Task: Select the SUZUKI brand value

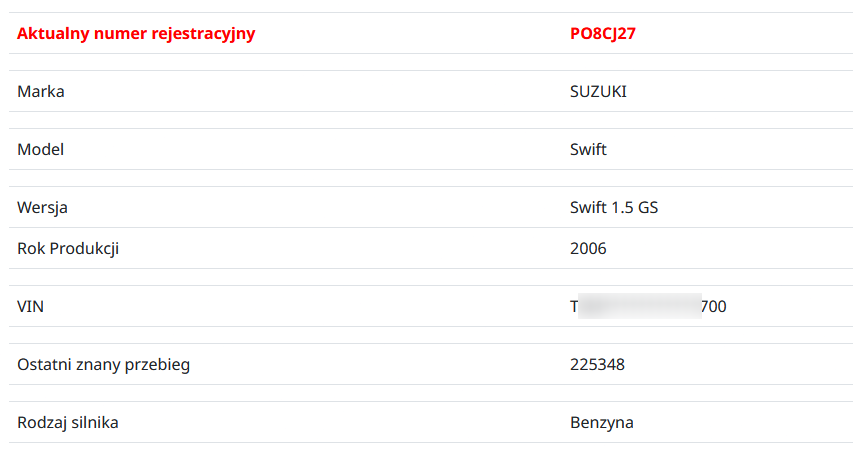Action: (598, 91)
